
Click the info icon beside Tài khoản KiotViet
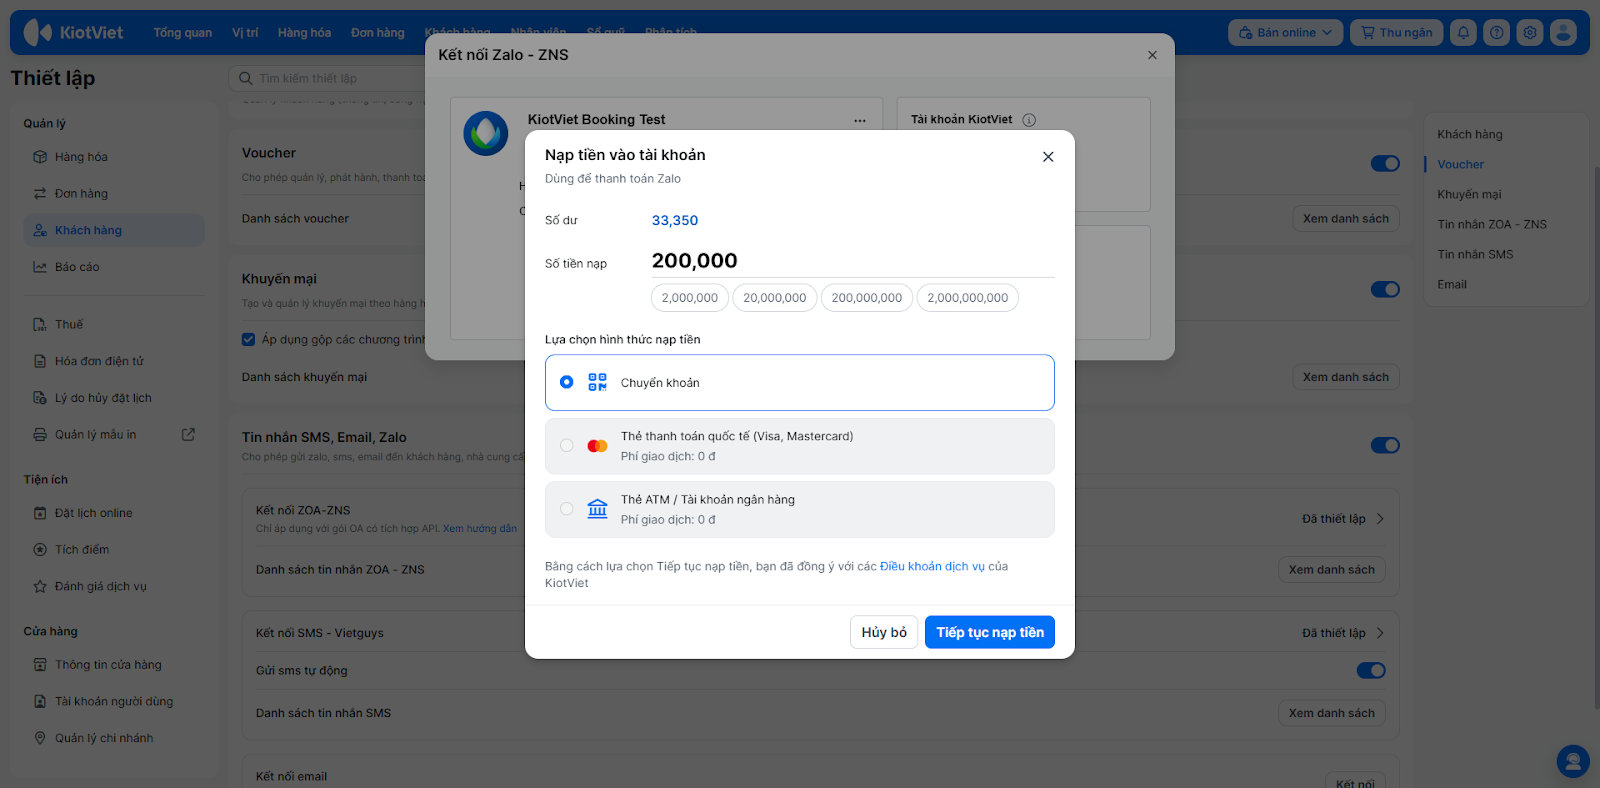[x=1029, y=120]
